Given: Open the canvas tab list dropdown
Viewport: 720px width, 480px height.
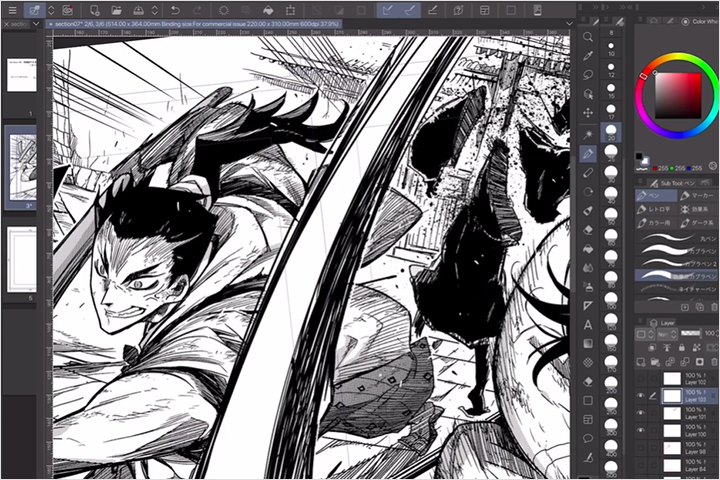Looking at the screenshot, I should pyautogui.click(x=569, y=24).
